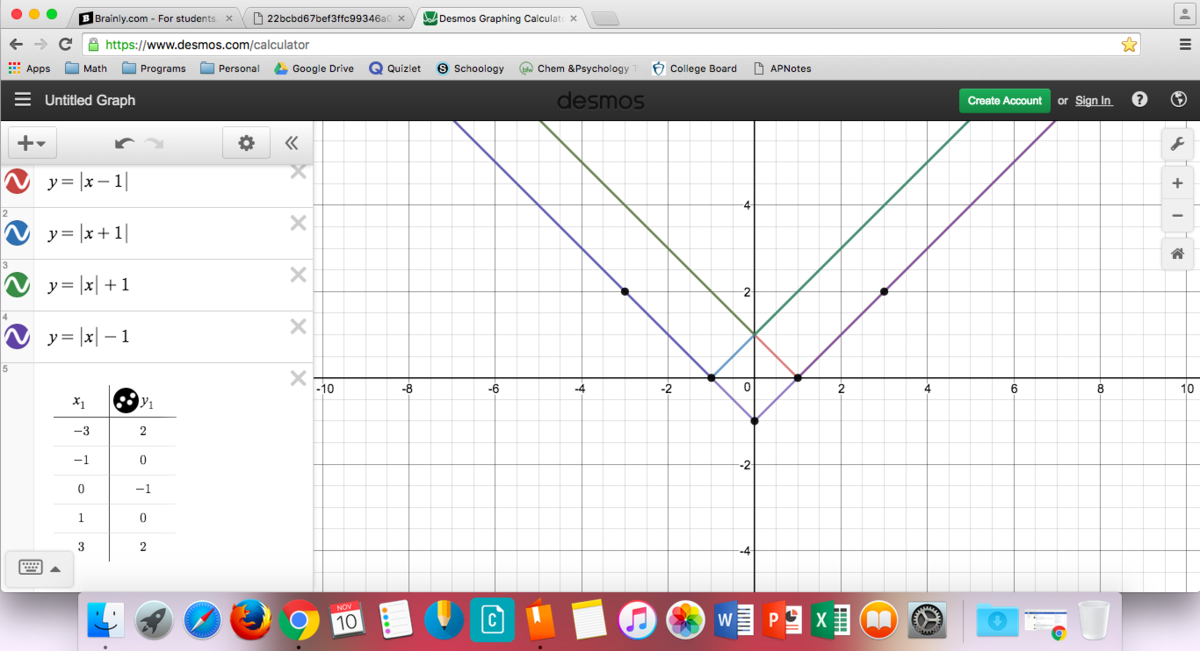The image size is (1200, 651).
Task: Click the x1 table column header
Action: point(80,401)
